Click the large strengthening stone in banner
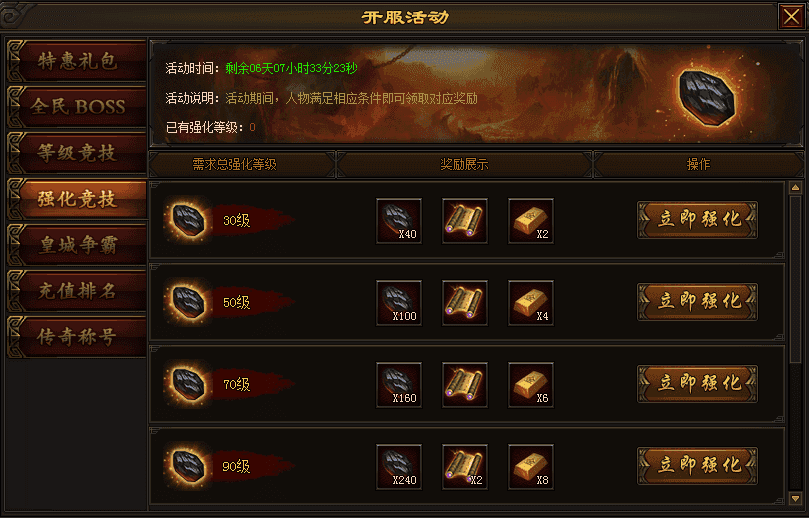 (x=706, y=98)
